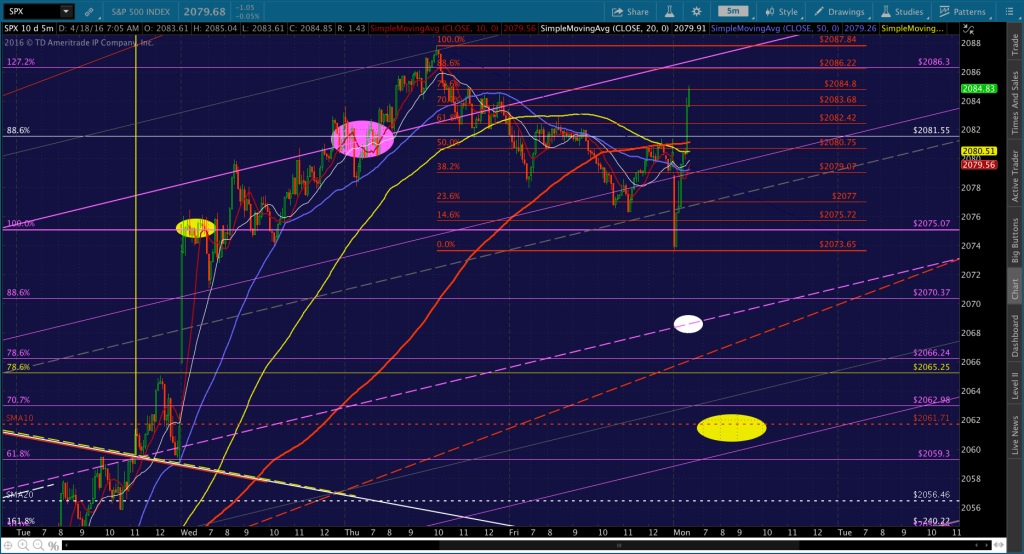The height and width of the screenshot is (554, 1024).
Task: Click the truncated yellow SimpleMoving... label
Action: coord(912,29)
